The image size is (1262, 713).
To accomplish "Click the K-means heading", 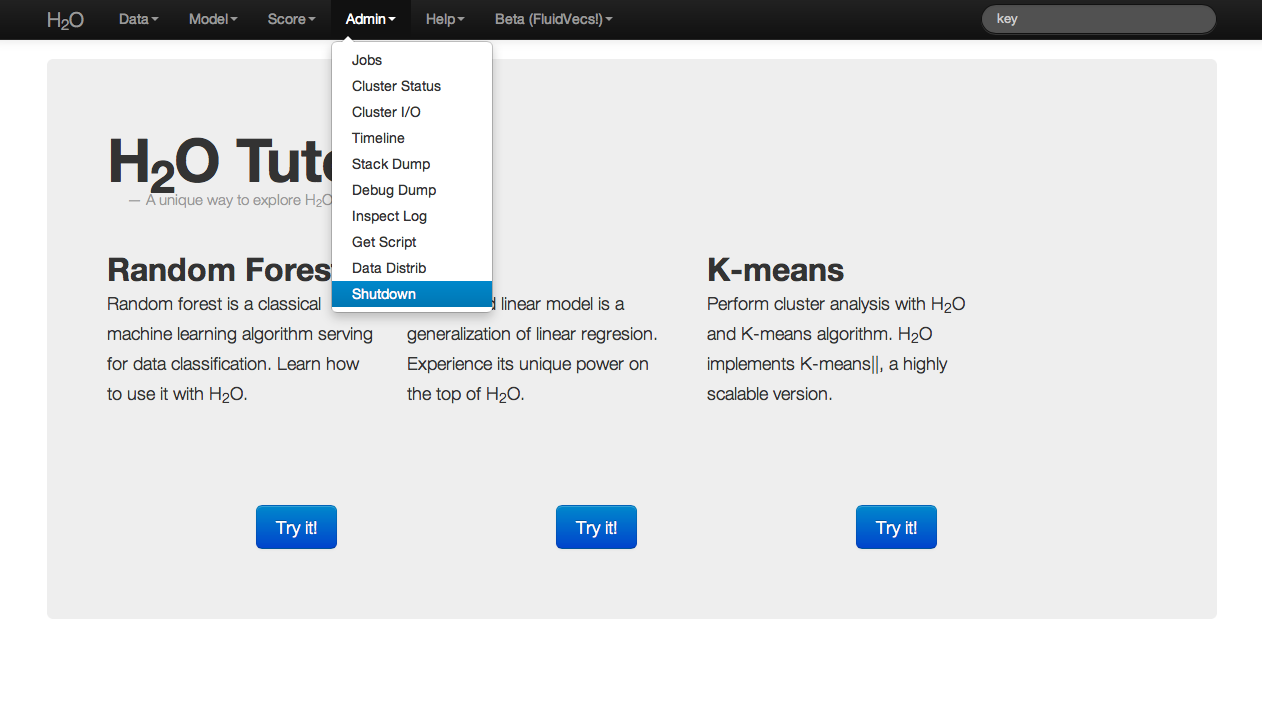I will [x=775, y=270].
